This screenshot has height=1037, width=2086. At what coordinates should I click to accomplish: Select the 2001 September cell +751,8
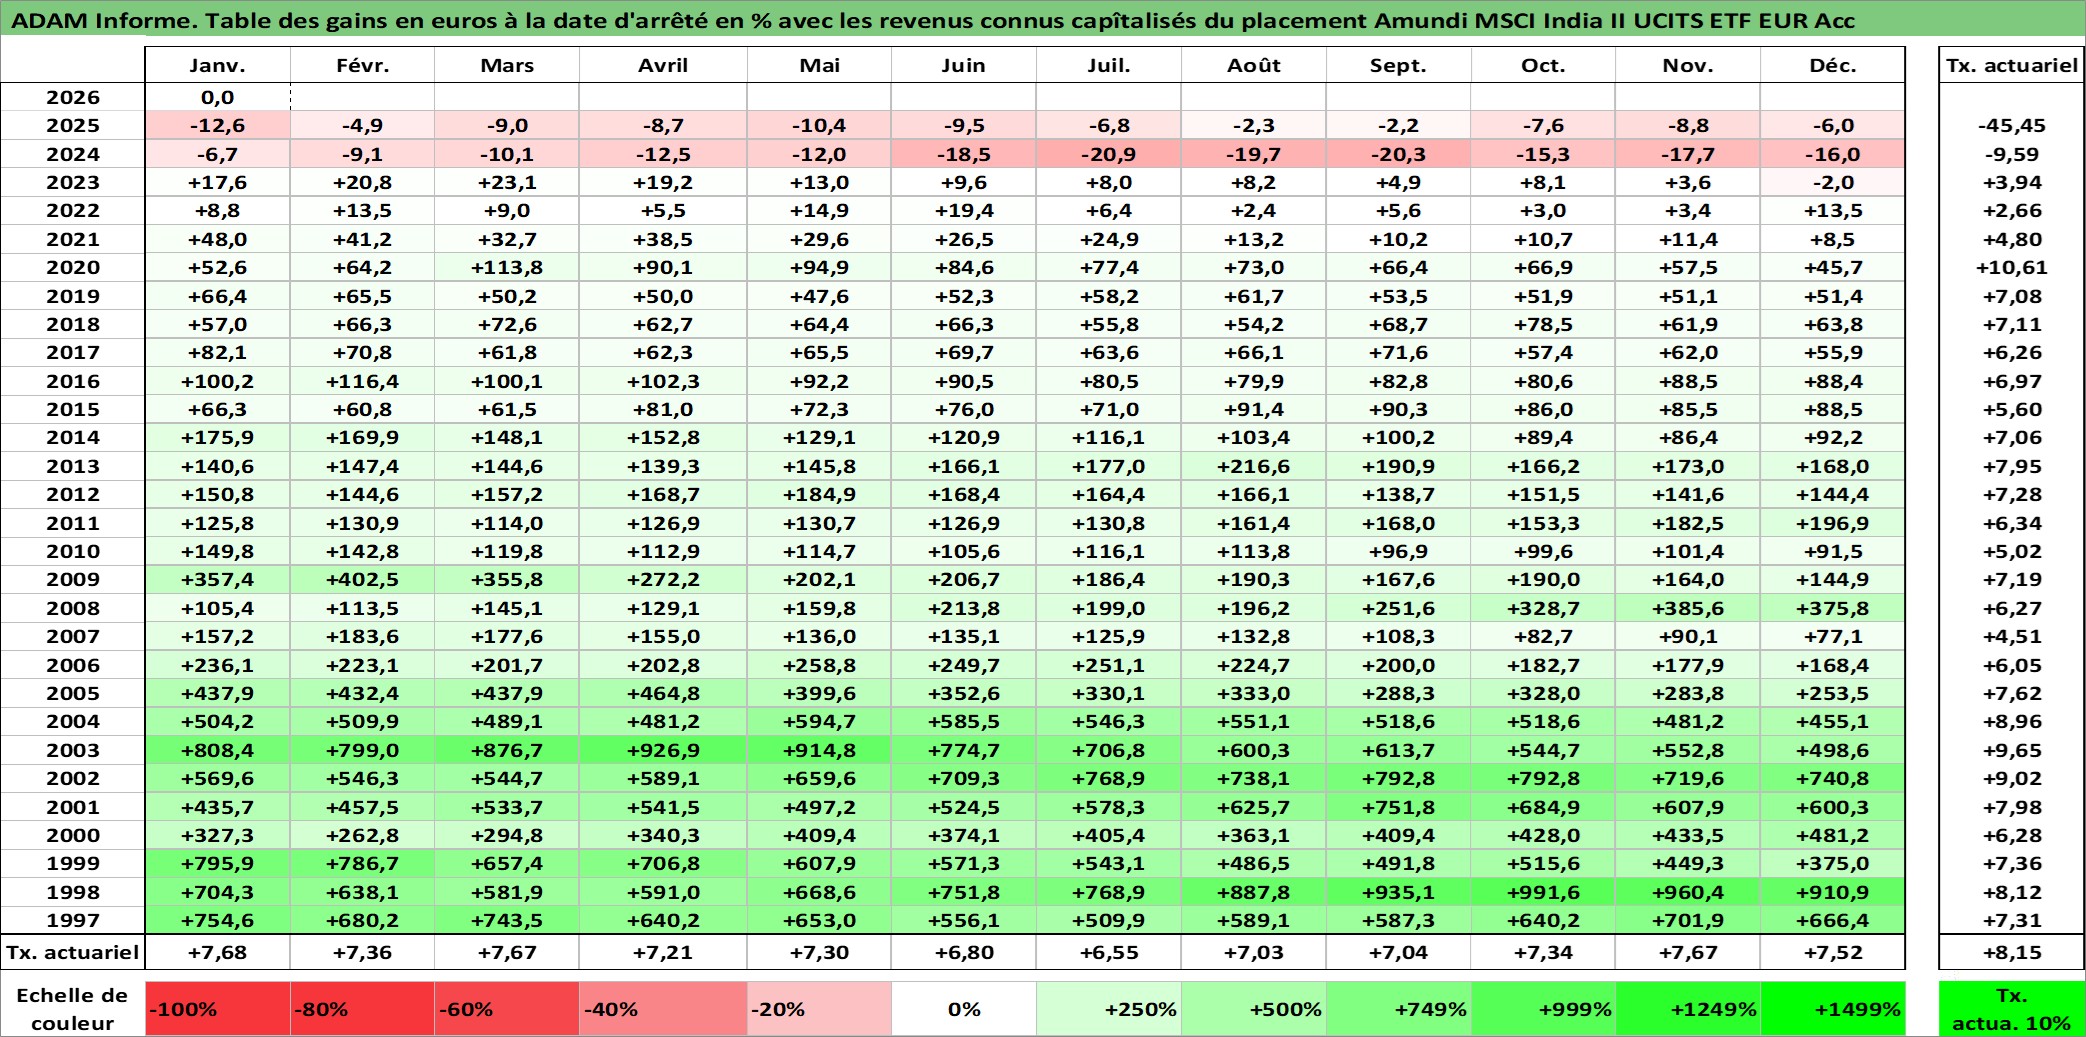tap(1399, 807)
